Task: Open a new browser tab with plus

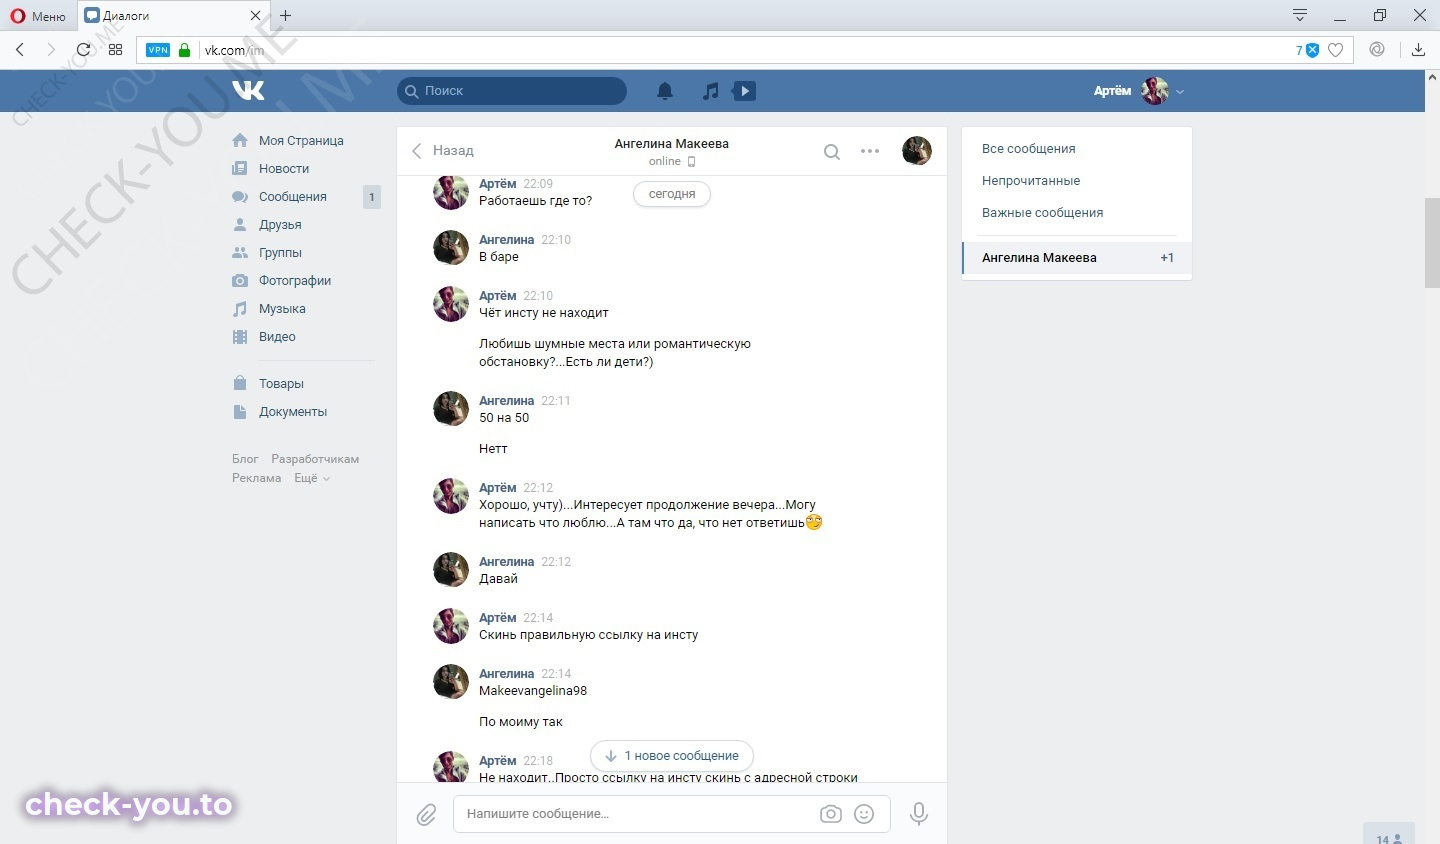Action: pyautogui.click(x=286, y=16)
